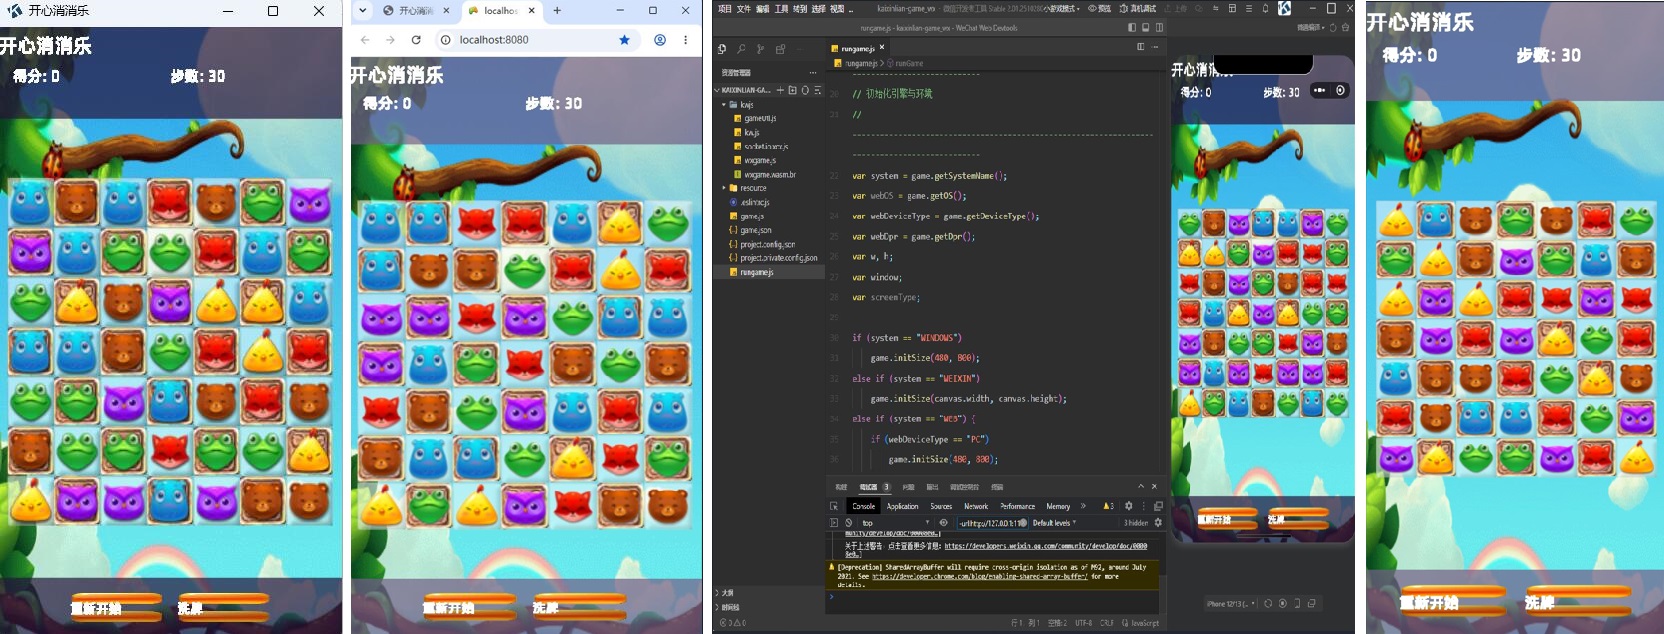The width and height of the screenshot is (1664, 634).
Task: Collapse the debugger panel with the up chevron
Action: pyautogui.click(x=1141, y=486)
